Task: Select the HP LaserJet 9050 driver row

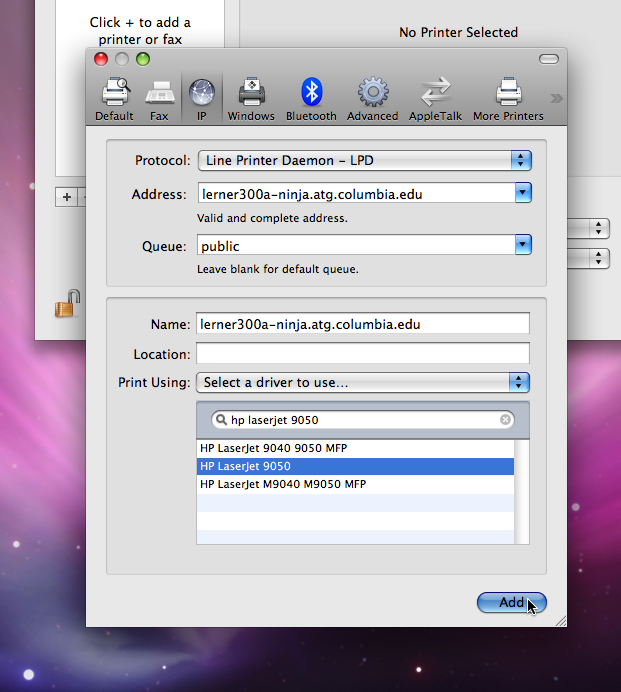Action: (x=355, y=466)
